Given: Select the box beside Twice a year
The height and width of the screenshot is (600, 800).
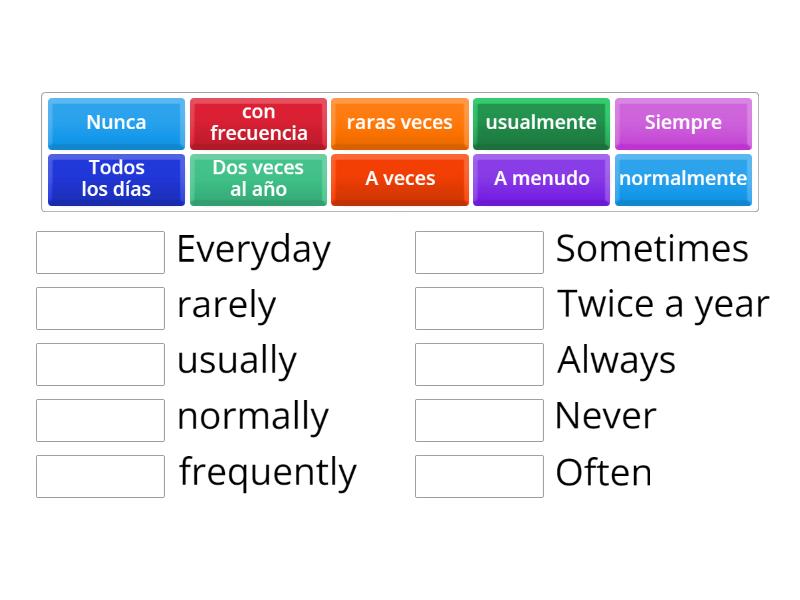Looking at the screenshot, I should [479, 308].
